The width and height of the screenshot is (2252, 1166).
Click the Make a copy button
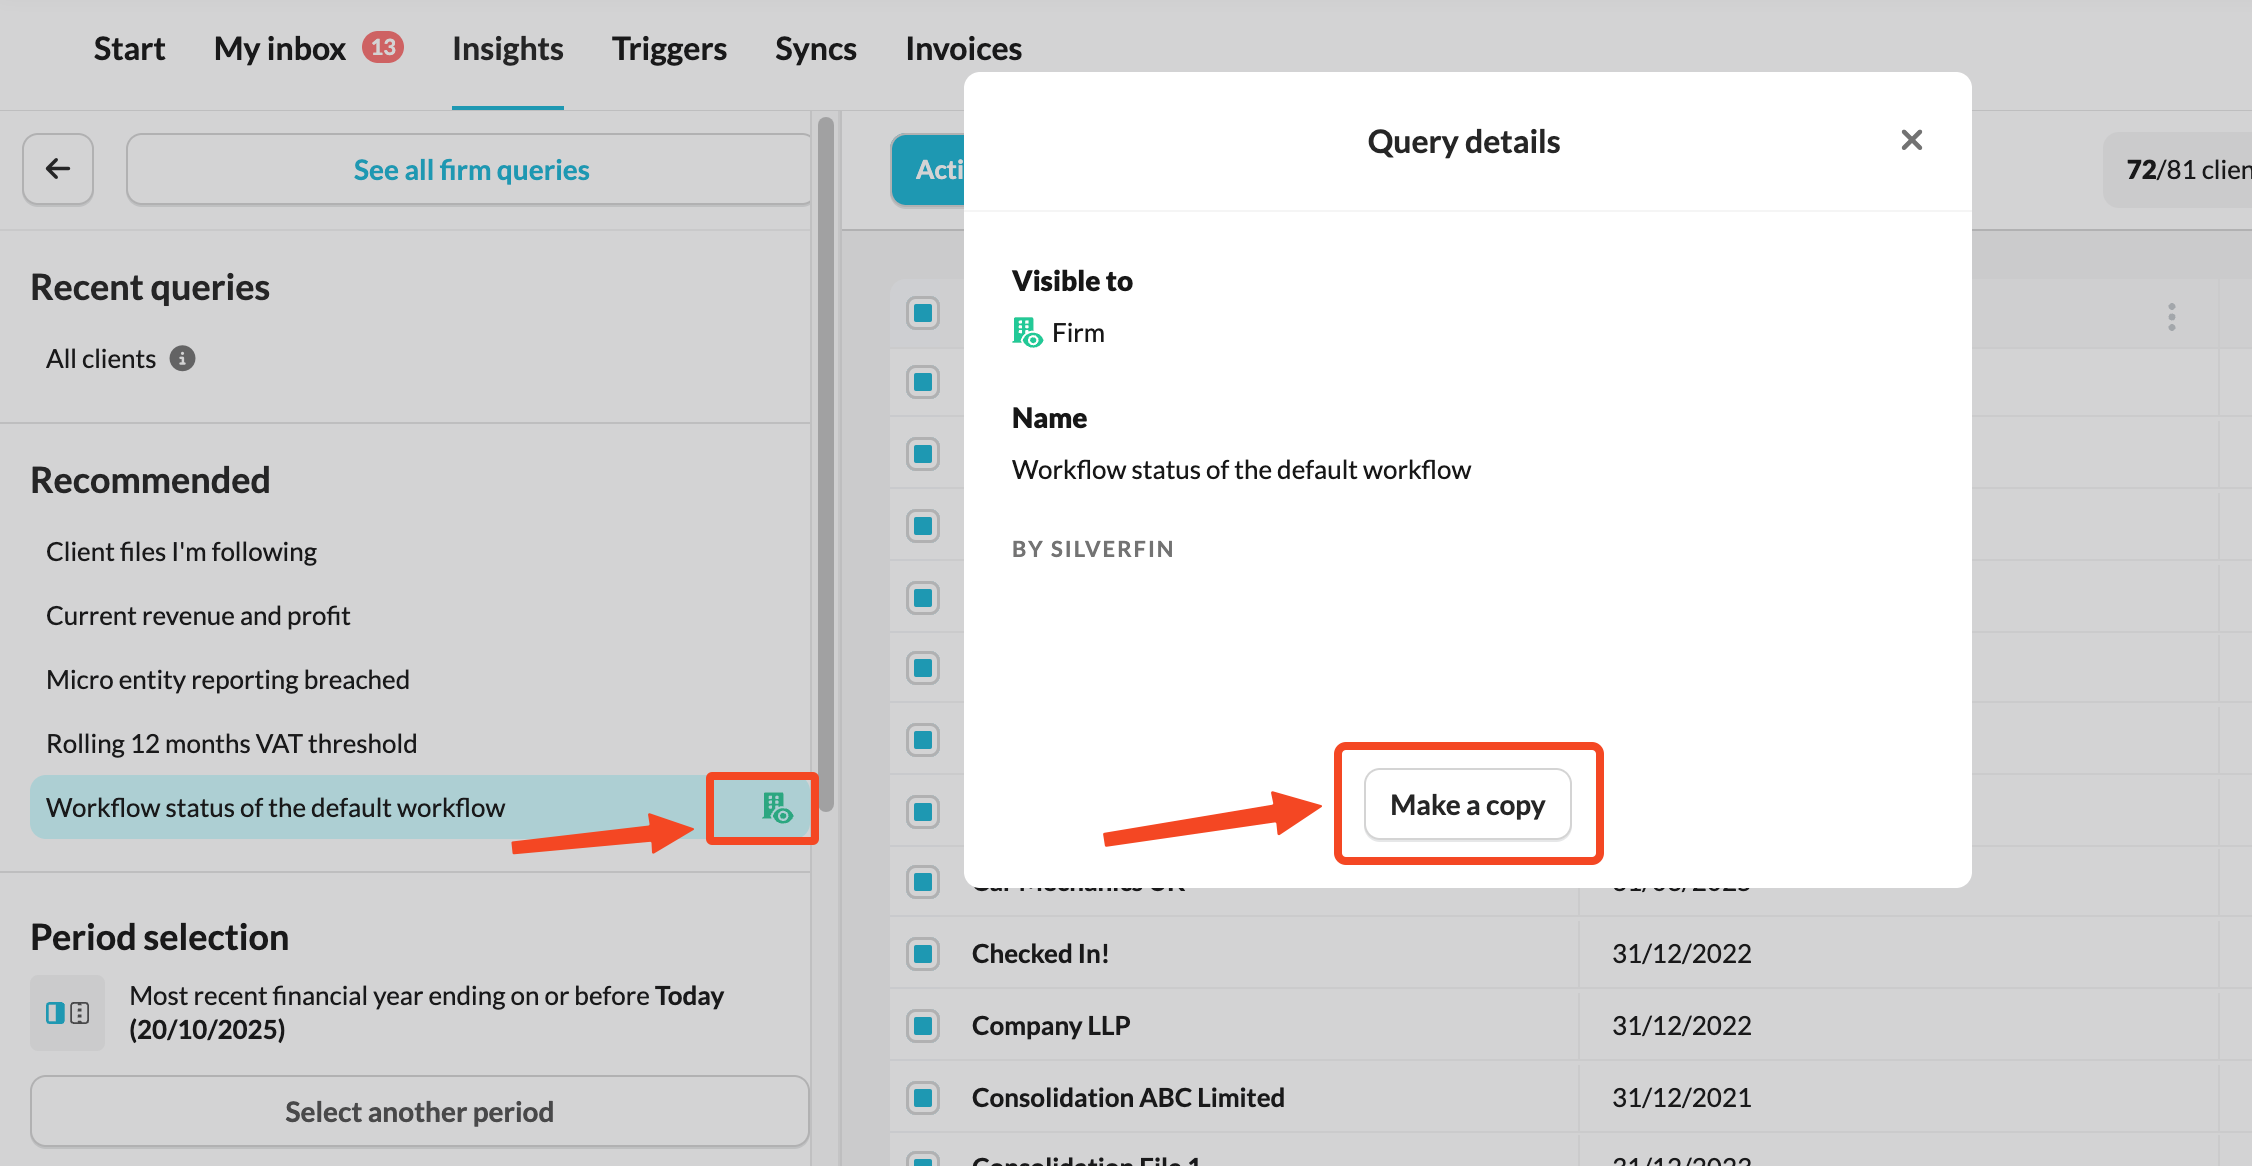click(1467, 805)
